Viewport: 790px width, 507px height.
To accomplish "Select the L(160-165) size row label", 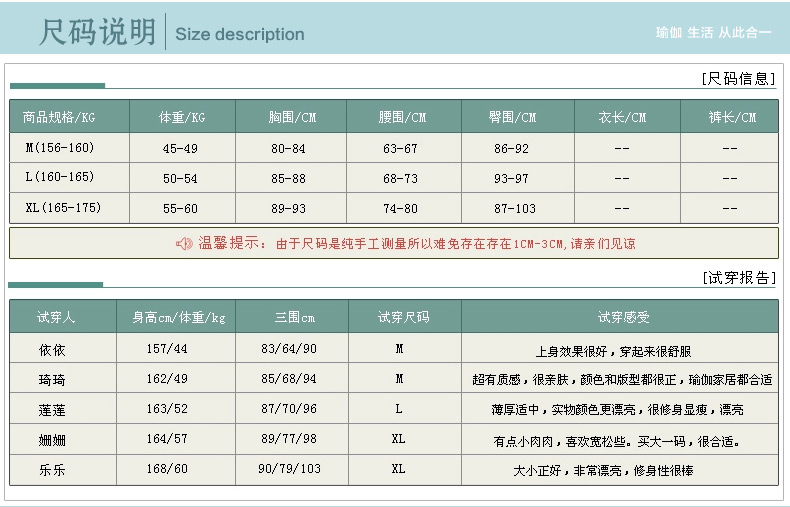I will [x=59, y=177].
